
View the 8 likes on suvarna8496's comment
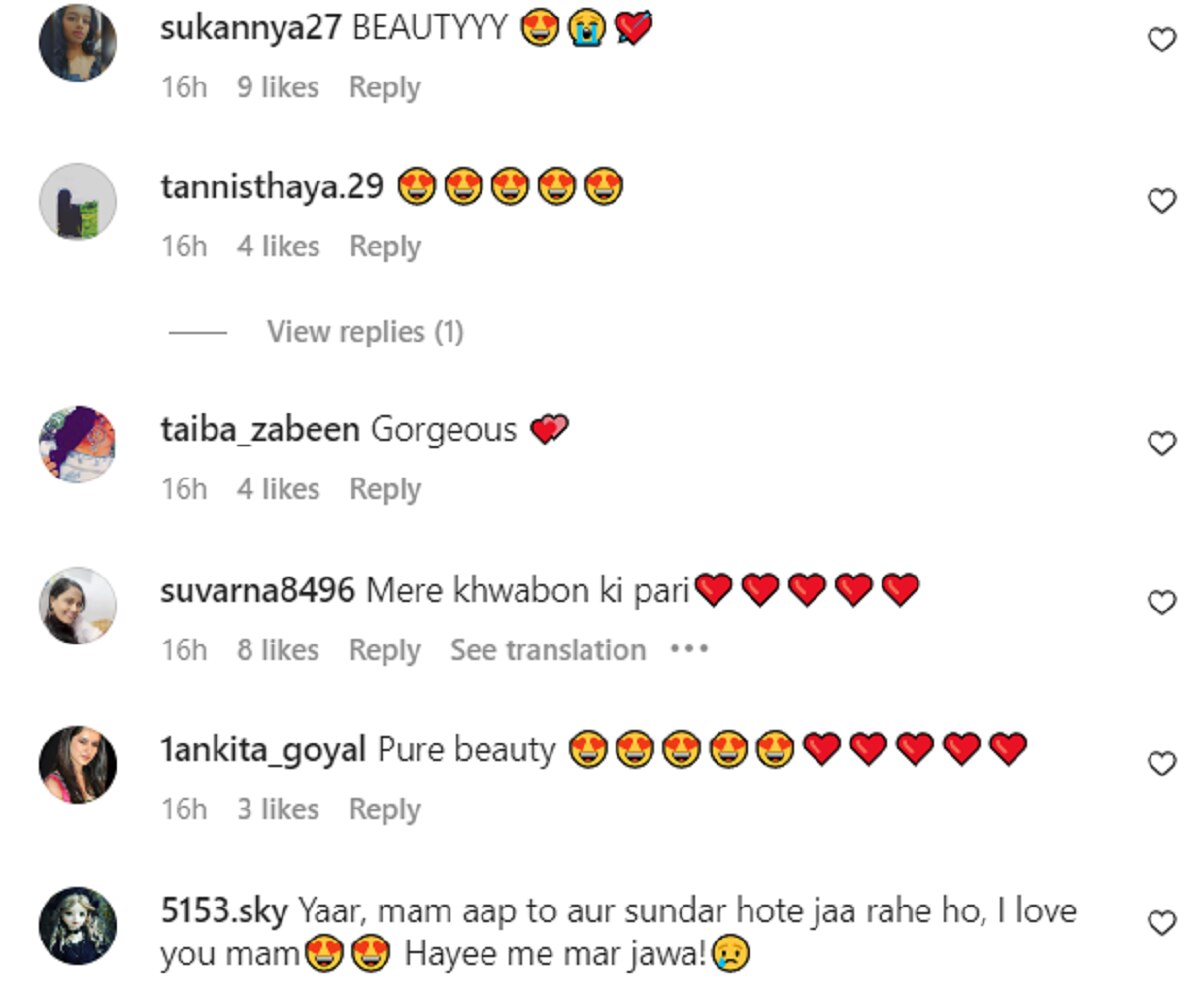click(x=277, y=650)
